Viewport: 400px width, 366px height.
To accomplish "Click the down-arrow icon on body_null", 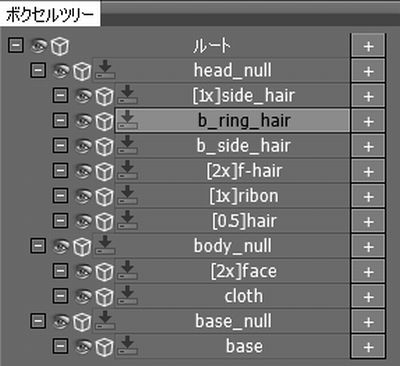I will tap(105, 245).
